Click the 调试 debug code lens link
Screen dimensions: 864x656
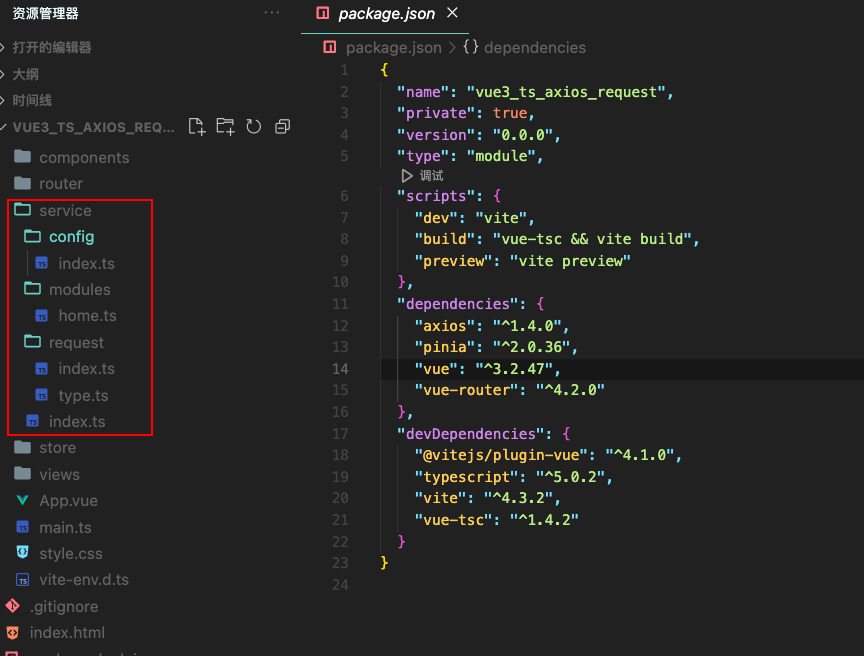pos(431,176)
